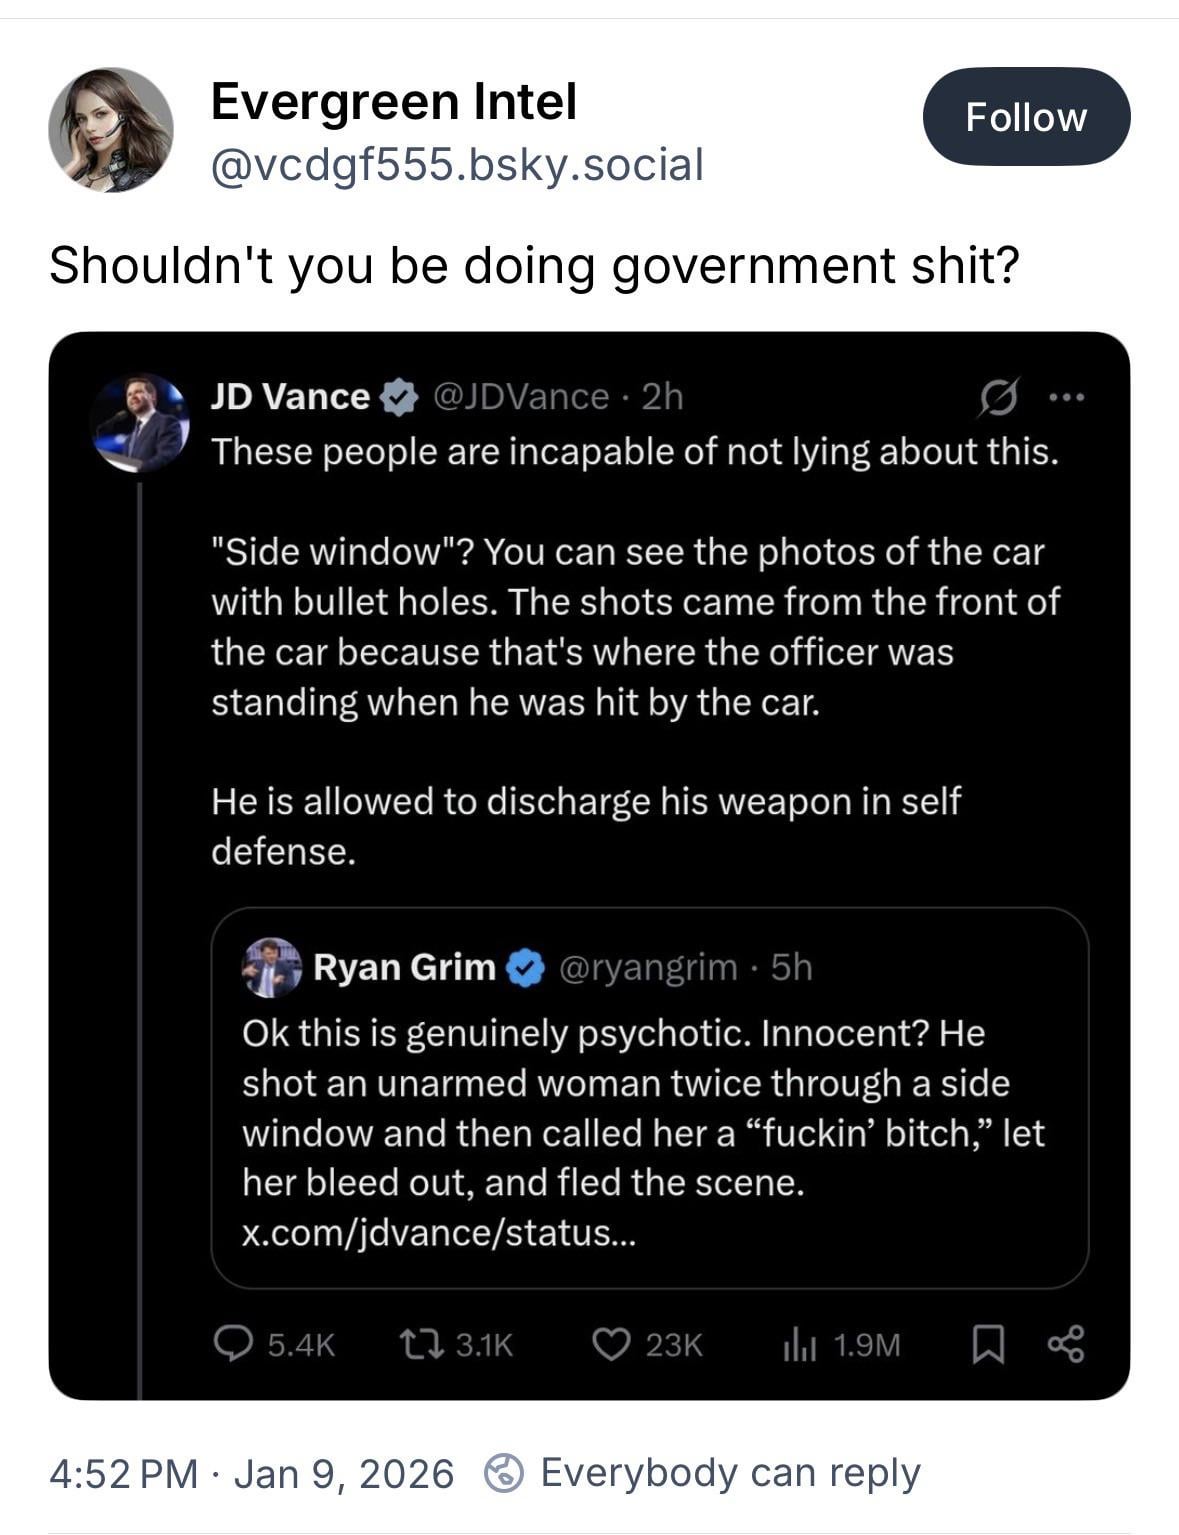Click the repost arrows icon

click(415, 1344)
